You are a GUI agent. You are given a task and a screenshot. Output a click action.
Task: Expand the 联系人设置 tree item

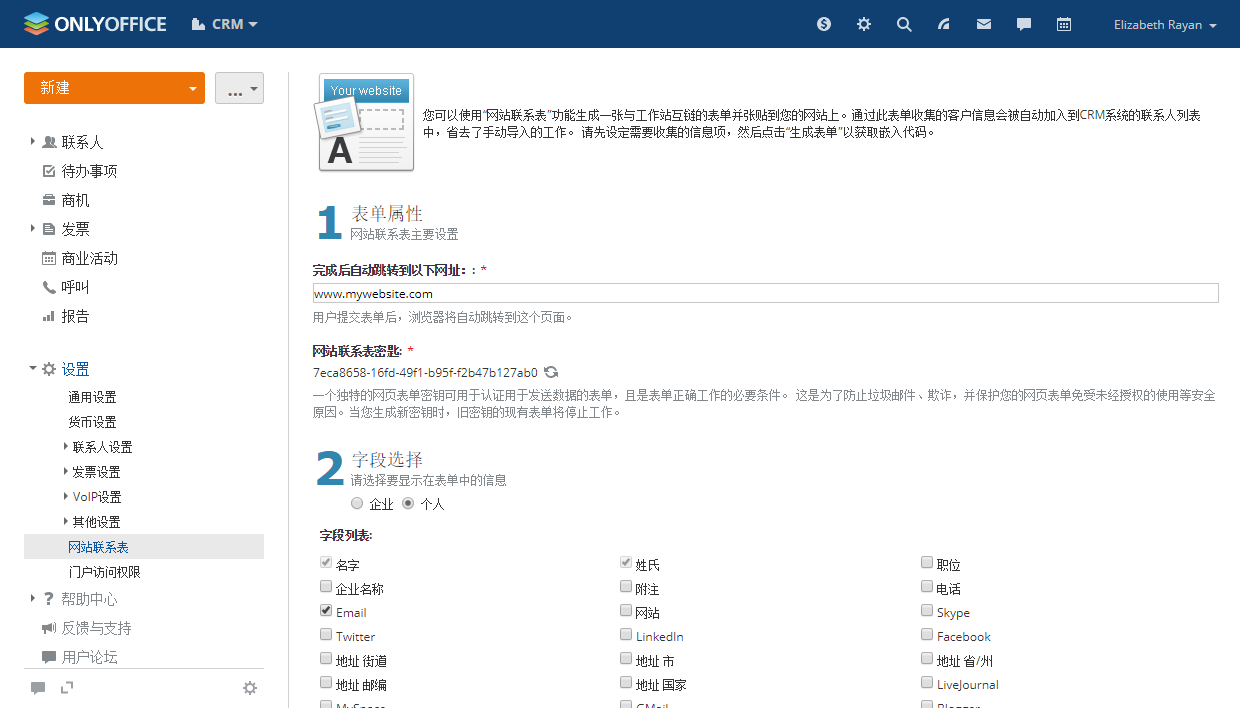click(x=67, y=447)
